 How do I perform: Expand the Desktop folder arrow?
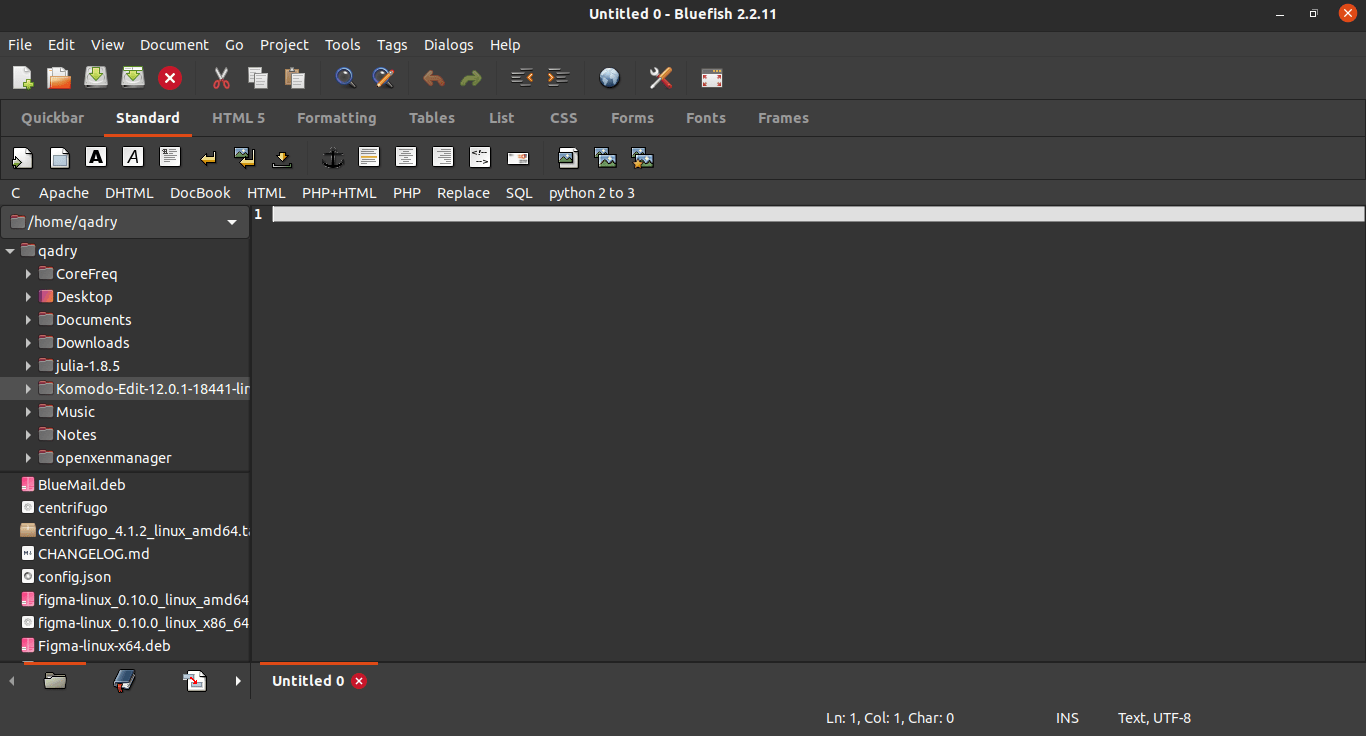pyautogui.click(x=28, y=297)
